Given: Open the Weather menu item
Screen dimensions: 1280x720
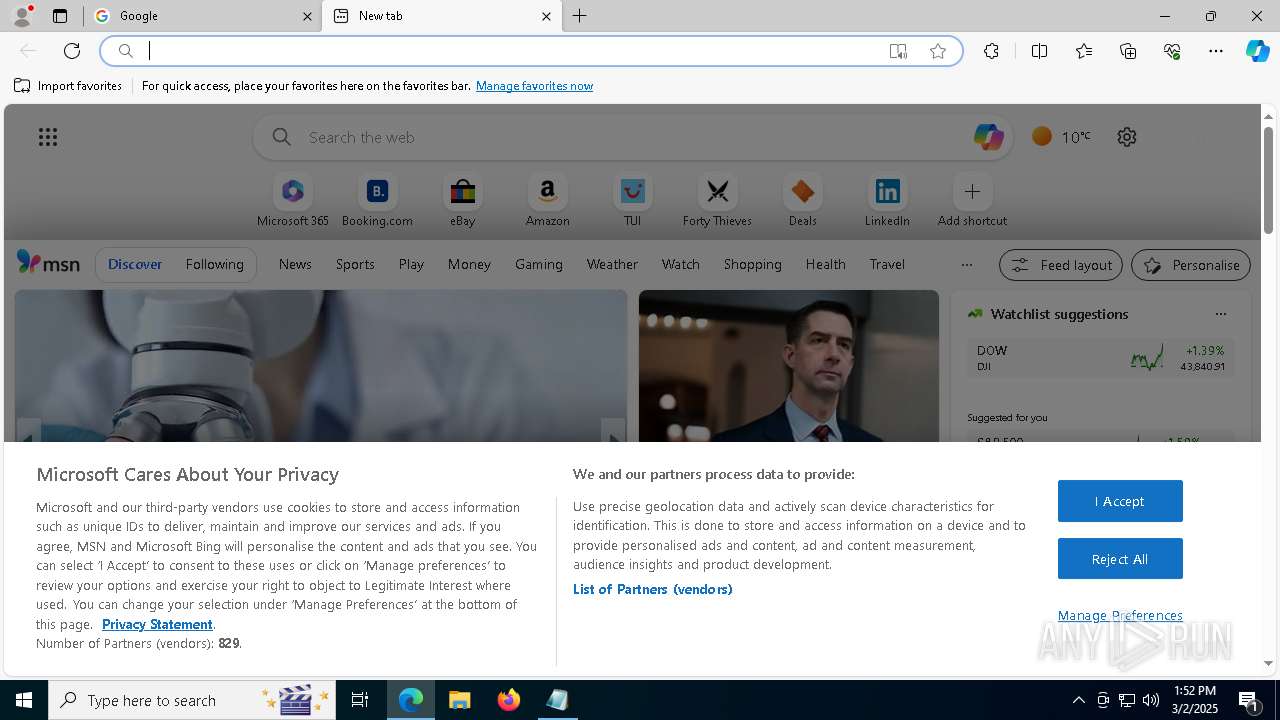Looking at the screenshot, I should 612,264.
